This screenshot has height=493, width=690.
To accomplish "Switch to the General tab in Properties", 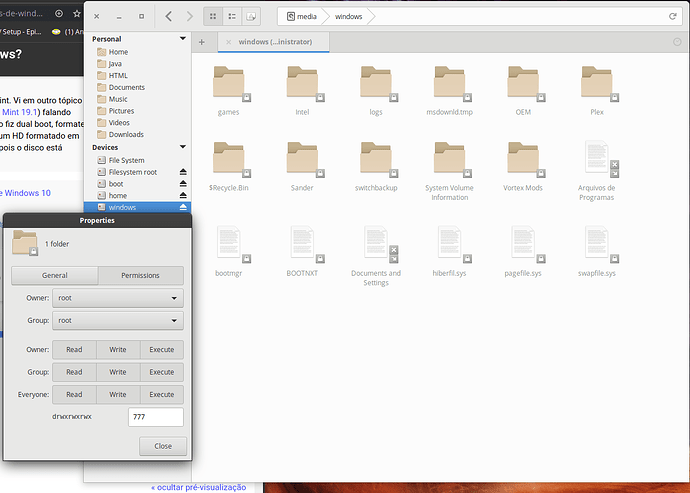I will (x=55, y=276).
